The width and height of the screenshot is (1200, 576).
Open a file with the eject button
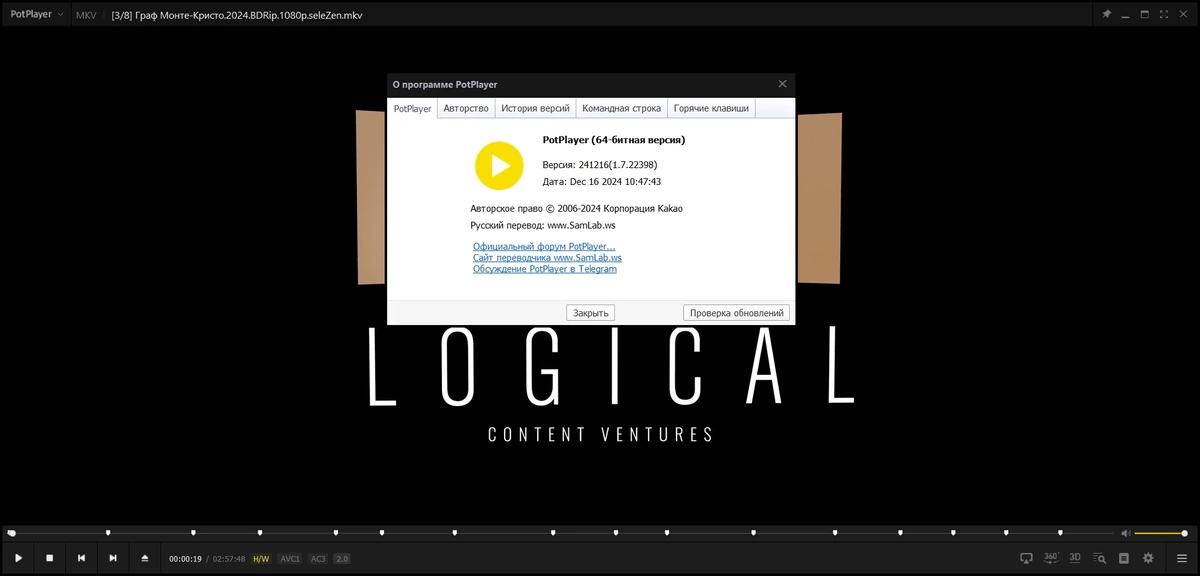pos(145,558)
